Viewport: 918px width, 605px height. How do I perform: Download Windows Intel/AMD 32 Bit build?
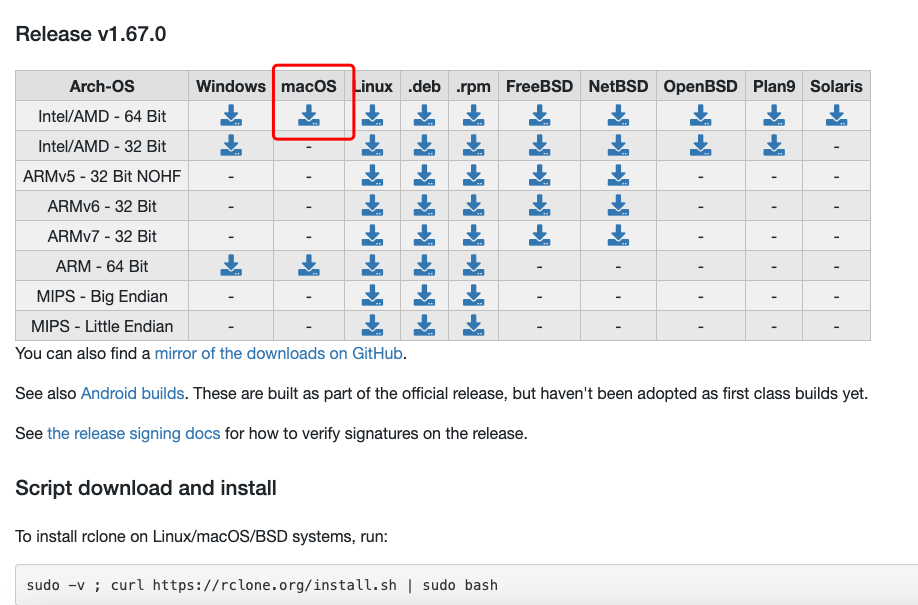coord(231,145)
